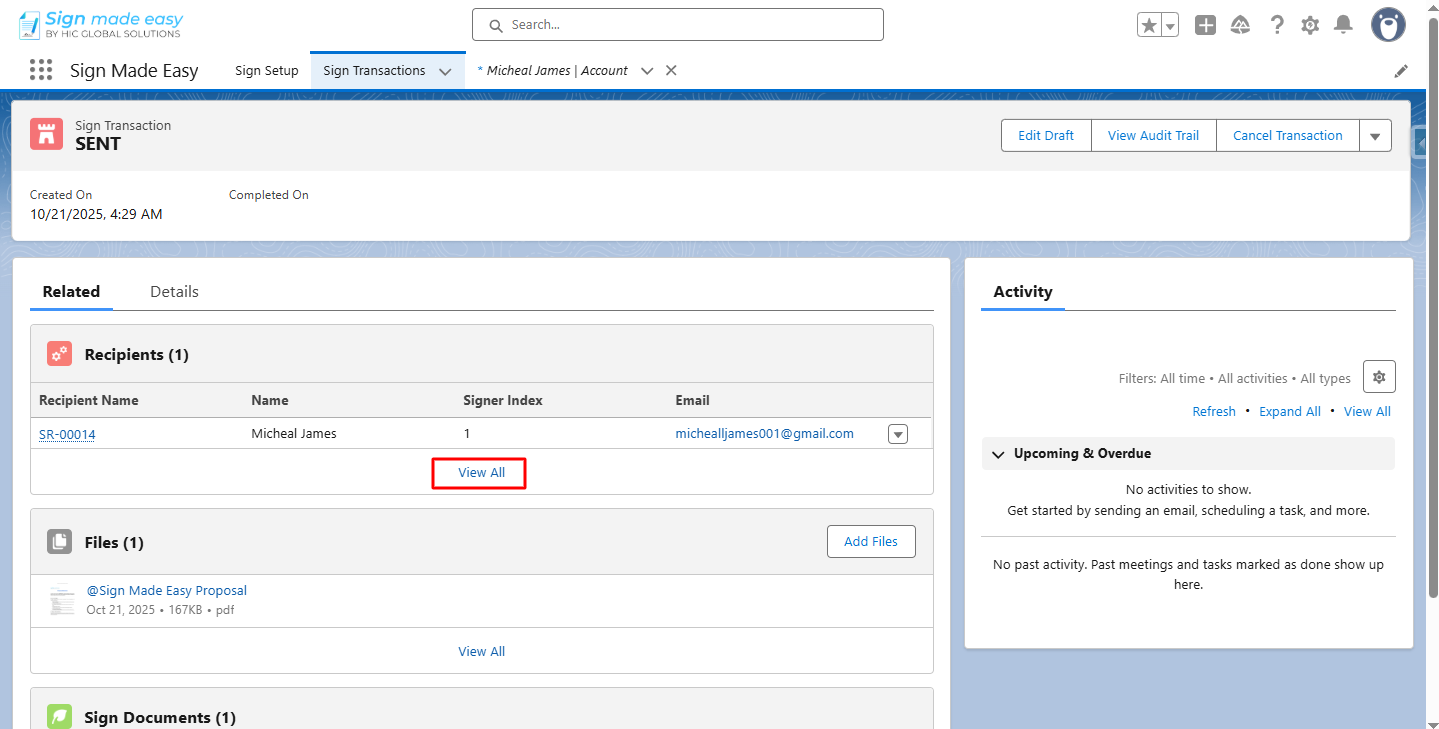This screenshot has height=729, width=1439.
Task: Open the Sign Transactions tab dropdown chevron
Action: 445,71
